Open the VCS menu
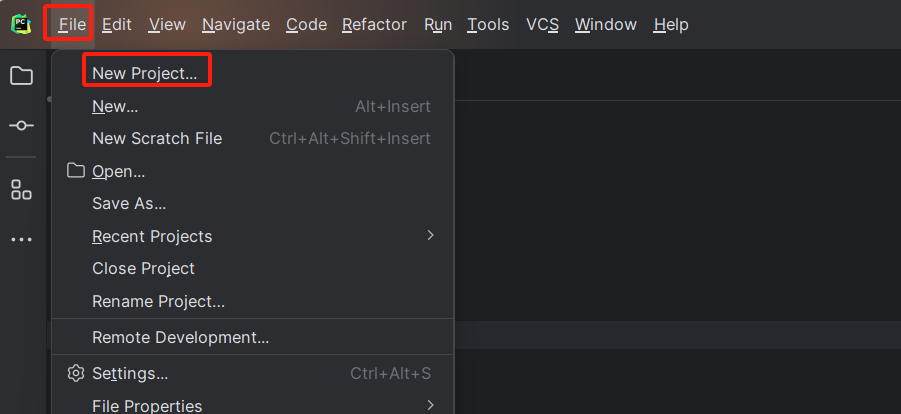 click(542, 24)
